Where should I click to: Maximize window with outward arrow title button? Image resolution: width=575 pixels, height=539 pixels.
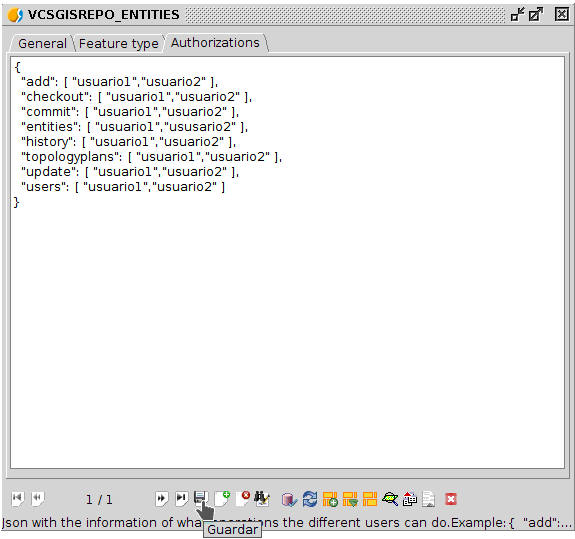click(536, 15)
